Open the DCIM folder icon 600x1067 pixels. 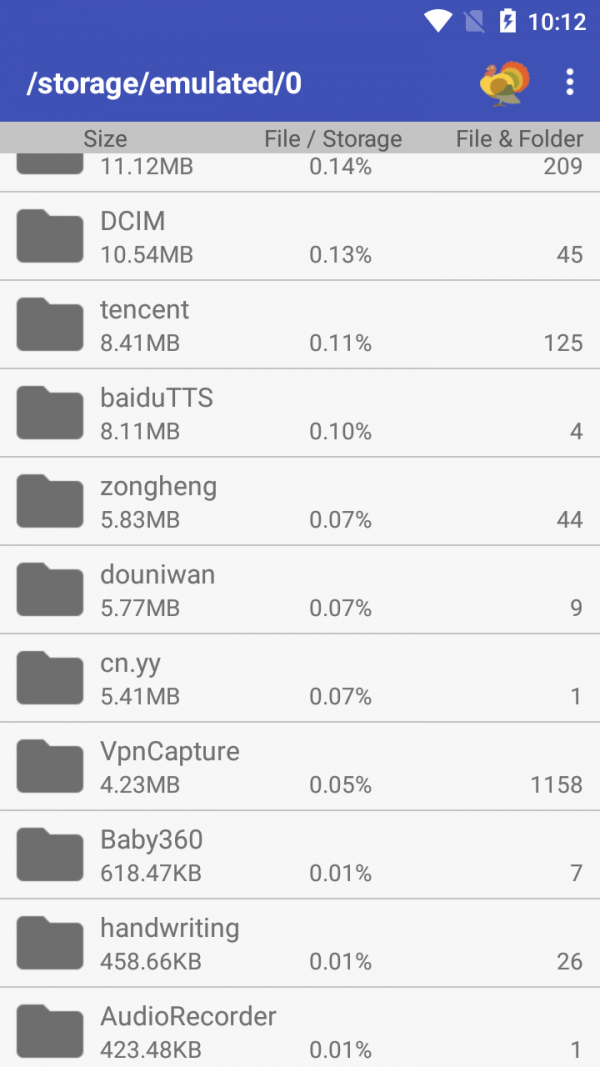(x=50, y=236)
